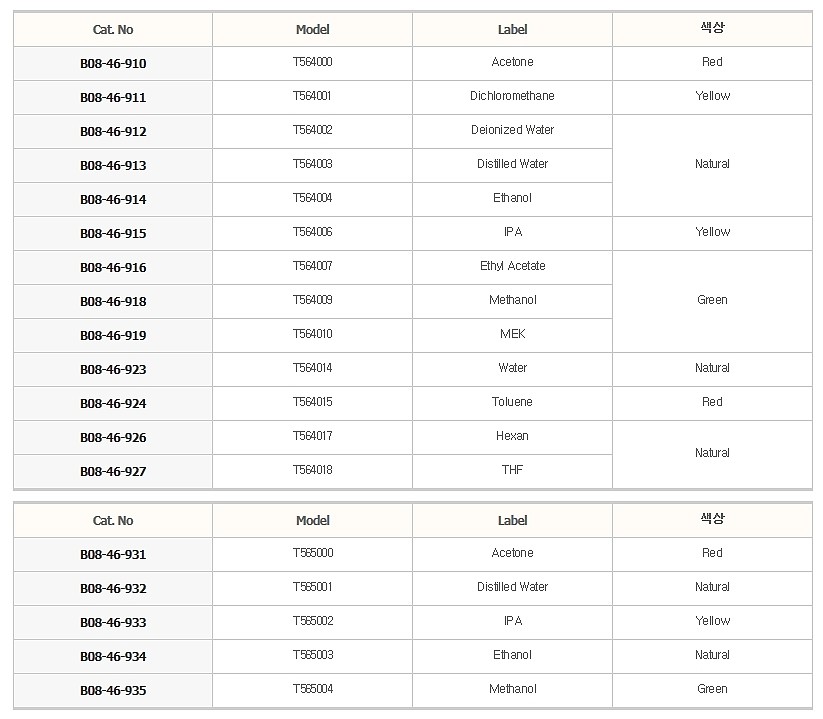Select the Dichloromethane label cell
Screen dimensions: 823x719
click(x=512, y=96)
